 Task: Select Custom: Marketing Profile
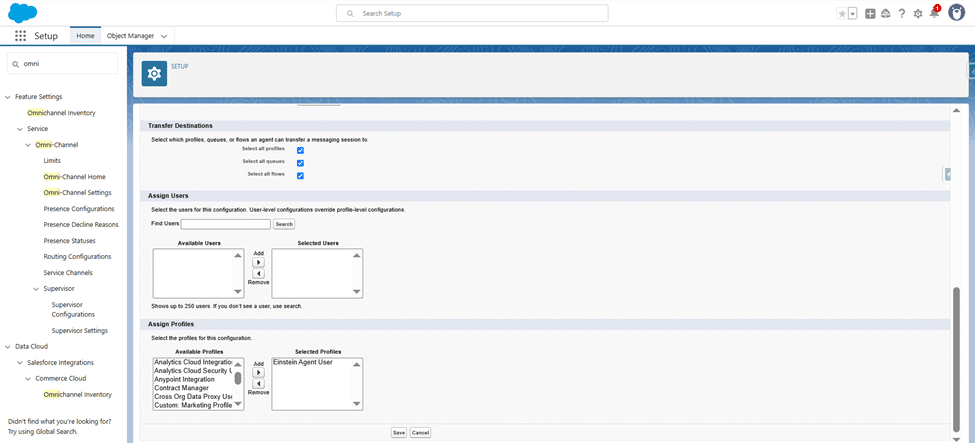click(193, 406)
